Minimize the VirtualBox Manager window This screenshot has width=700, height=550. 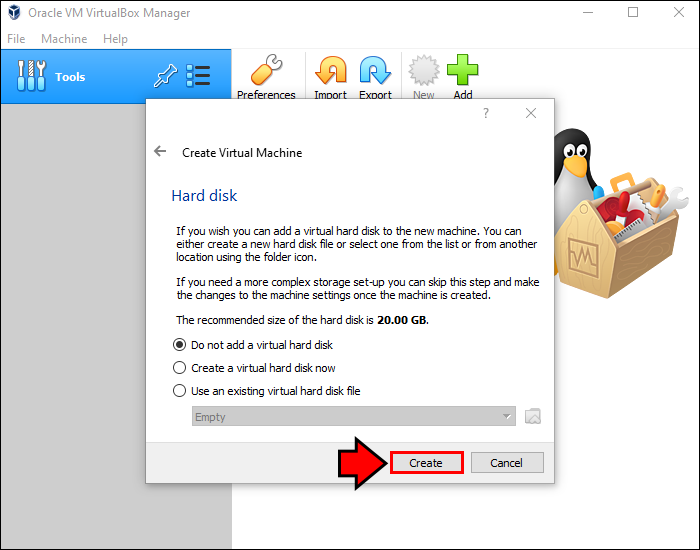click(588, 12)
